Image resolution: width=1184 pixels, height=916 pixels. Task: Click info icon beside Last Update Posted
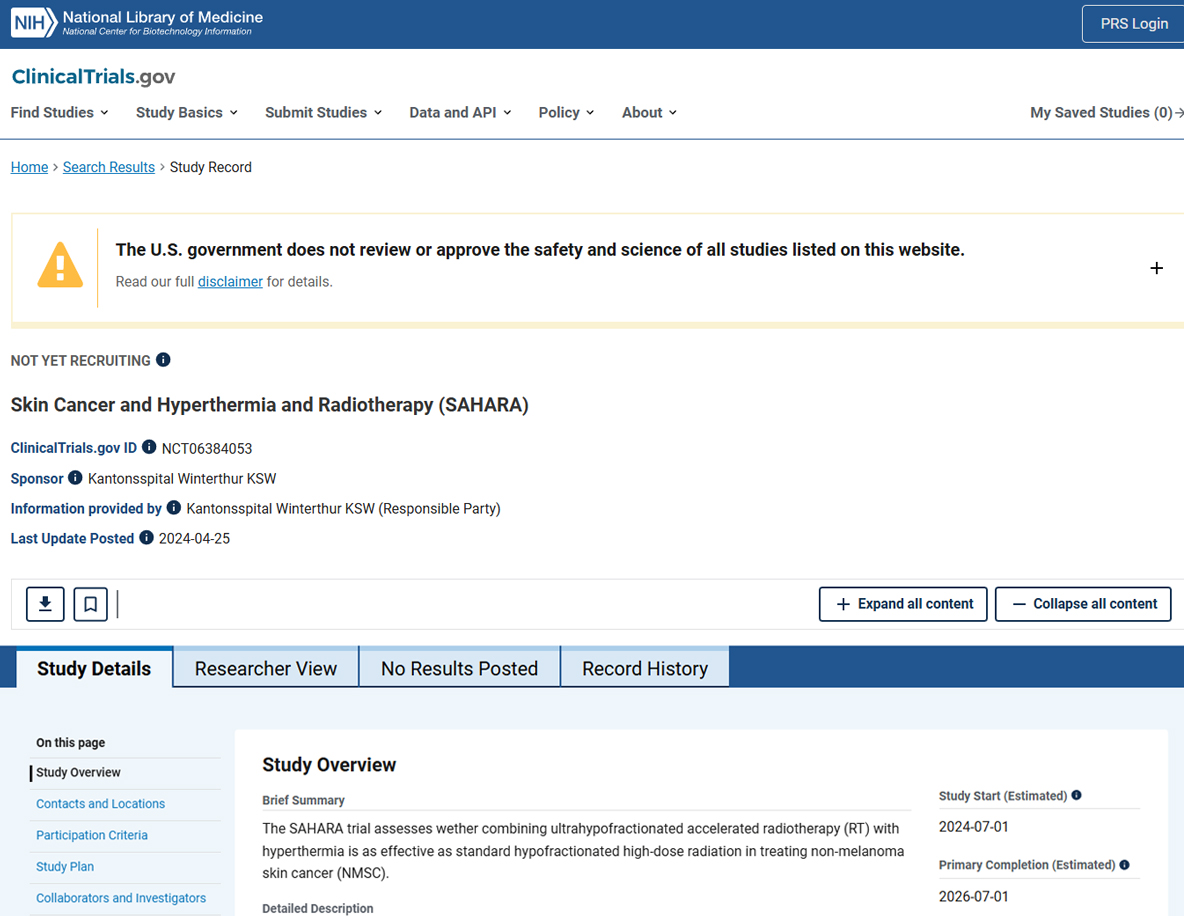point(147,538)
